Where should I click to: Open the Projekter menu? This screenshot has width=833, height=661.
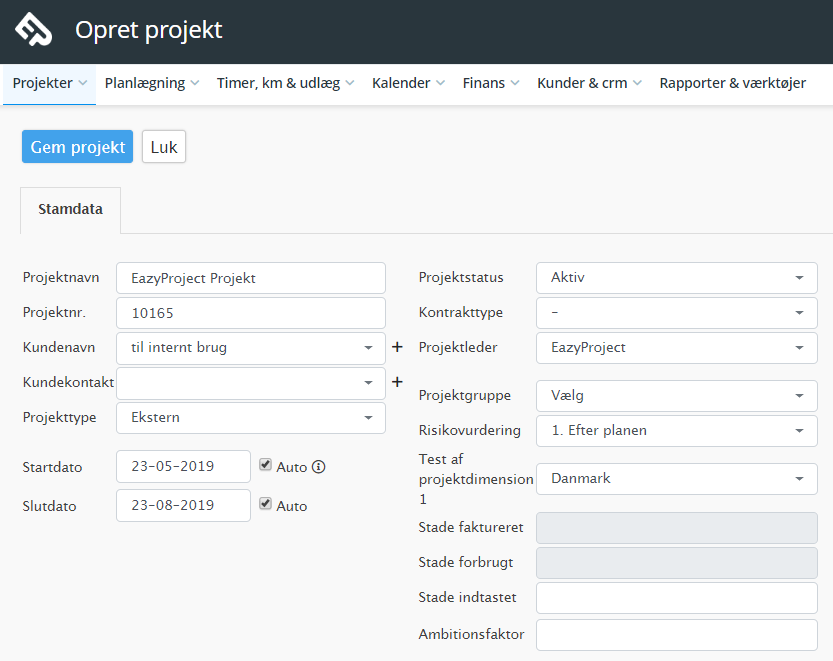point(49,83)
